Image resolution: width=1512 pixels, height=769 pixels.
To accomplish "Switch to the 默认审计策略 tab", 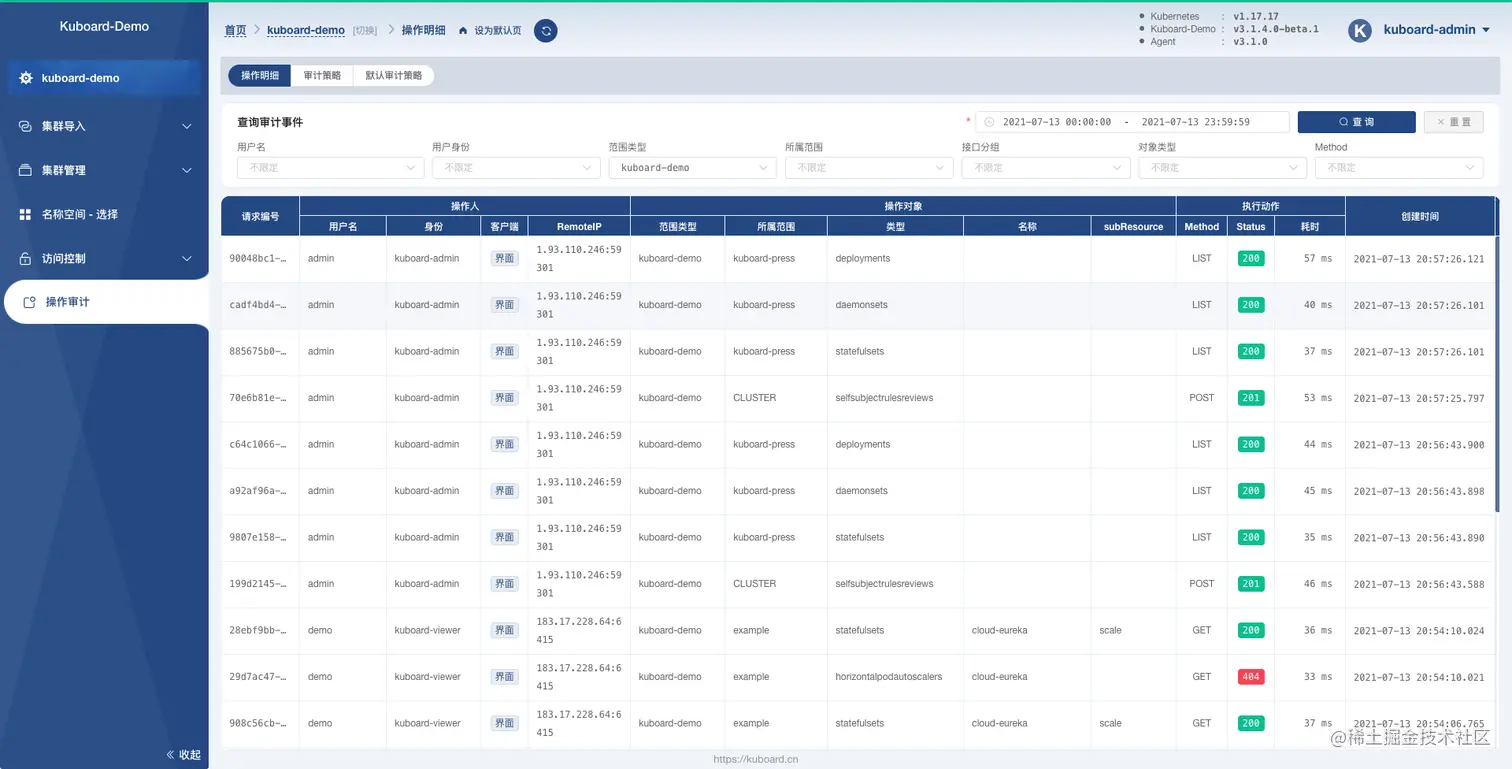I will tap(394, 76).
